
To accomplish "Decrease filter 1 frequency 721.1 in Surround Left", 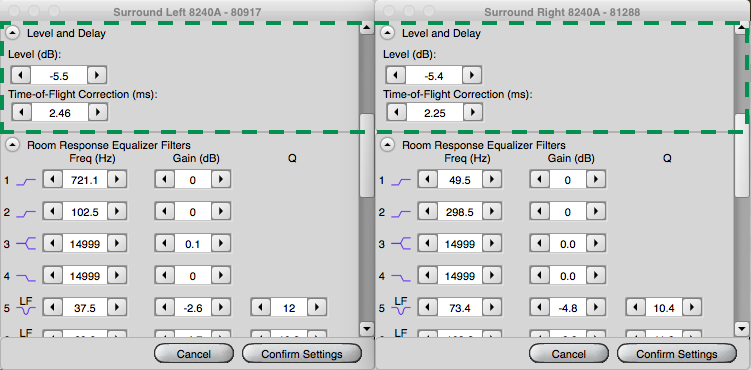I will coord(53,180).
